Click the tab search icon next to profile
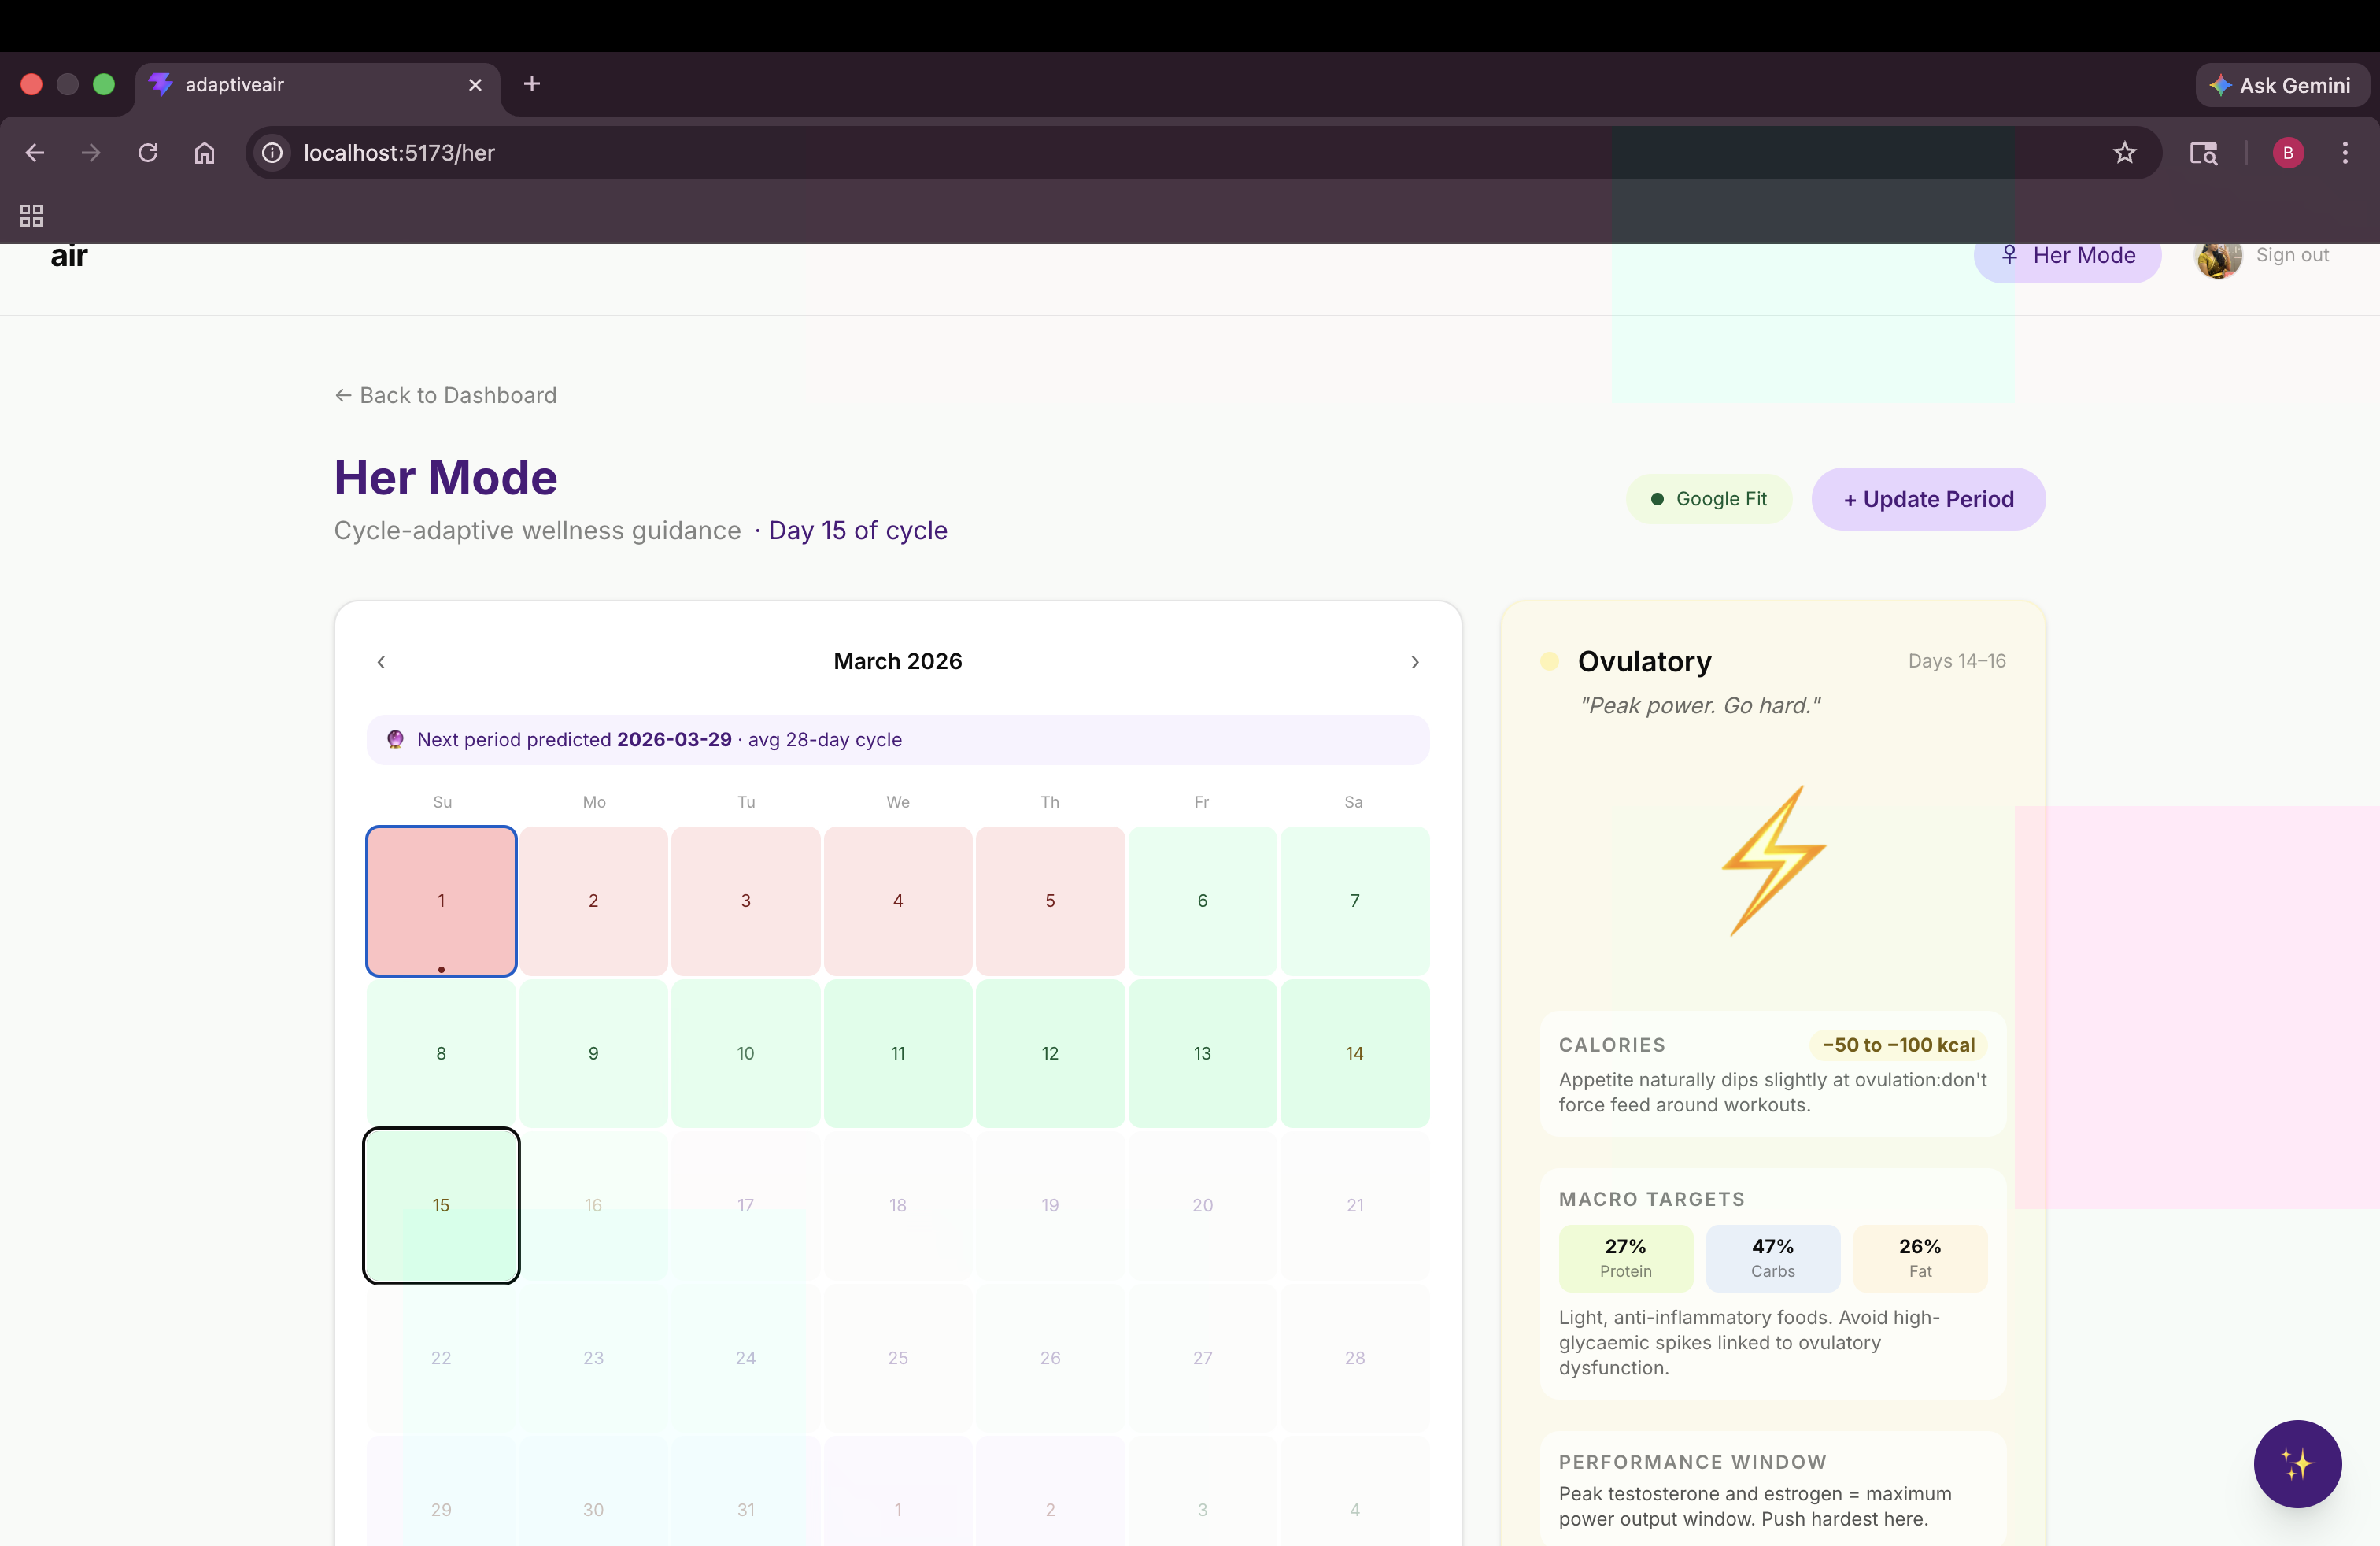 tap(2203, 153)
